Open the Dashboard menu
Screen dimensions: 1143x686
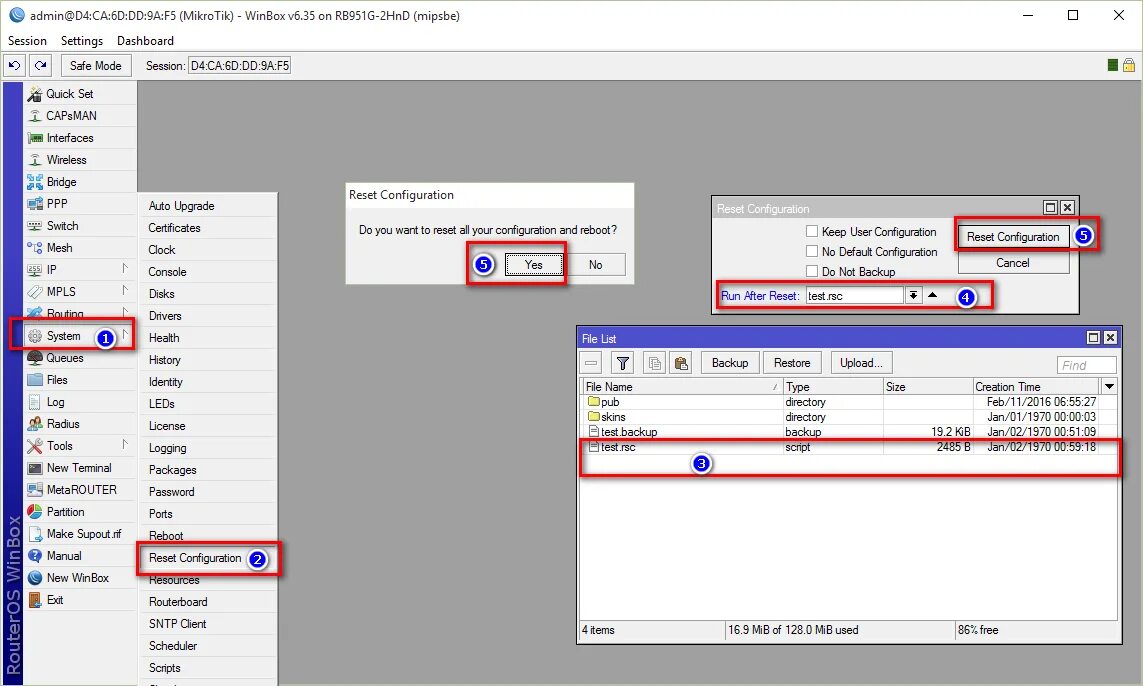[145, 41]
